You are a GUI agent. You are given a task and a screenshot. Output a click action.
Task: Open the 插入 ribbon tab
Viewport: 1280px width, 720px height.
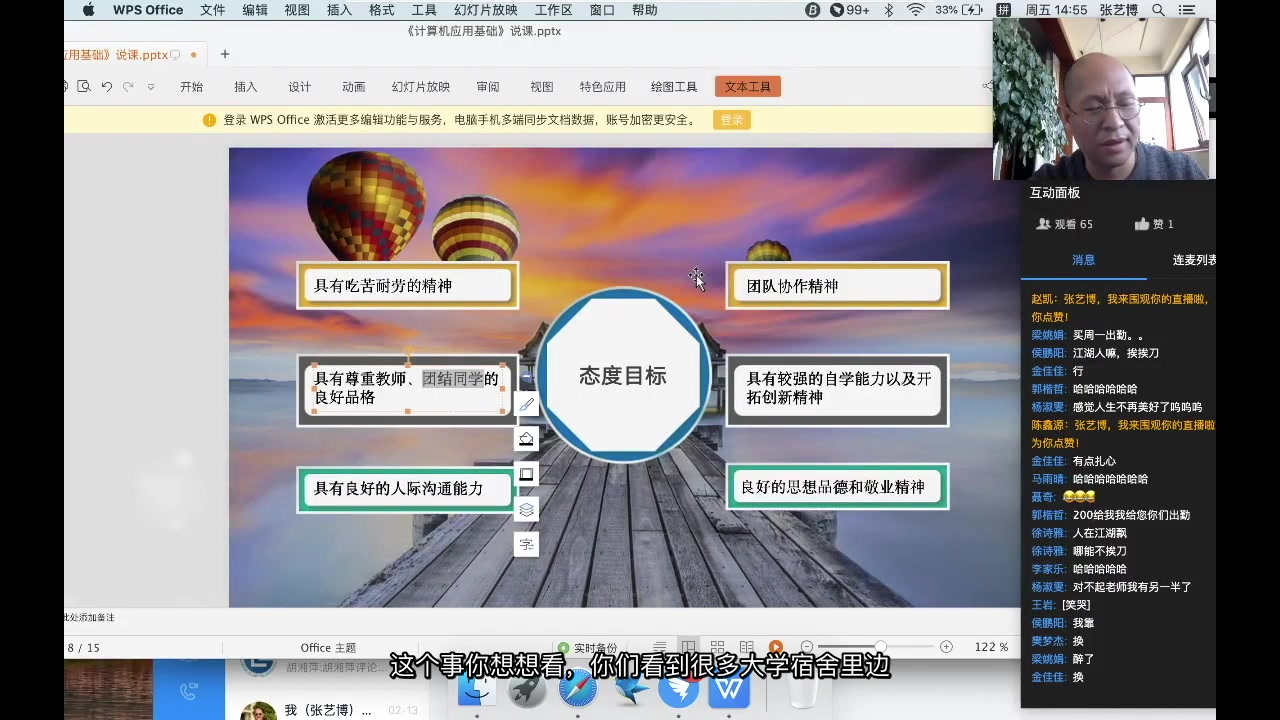click(246, 87)
